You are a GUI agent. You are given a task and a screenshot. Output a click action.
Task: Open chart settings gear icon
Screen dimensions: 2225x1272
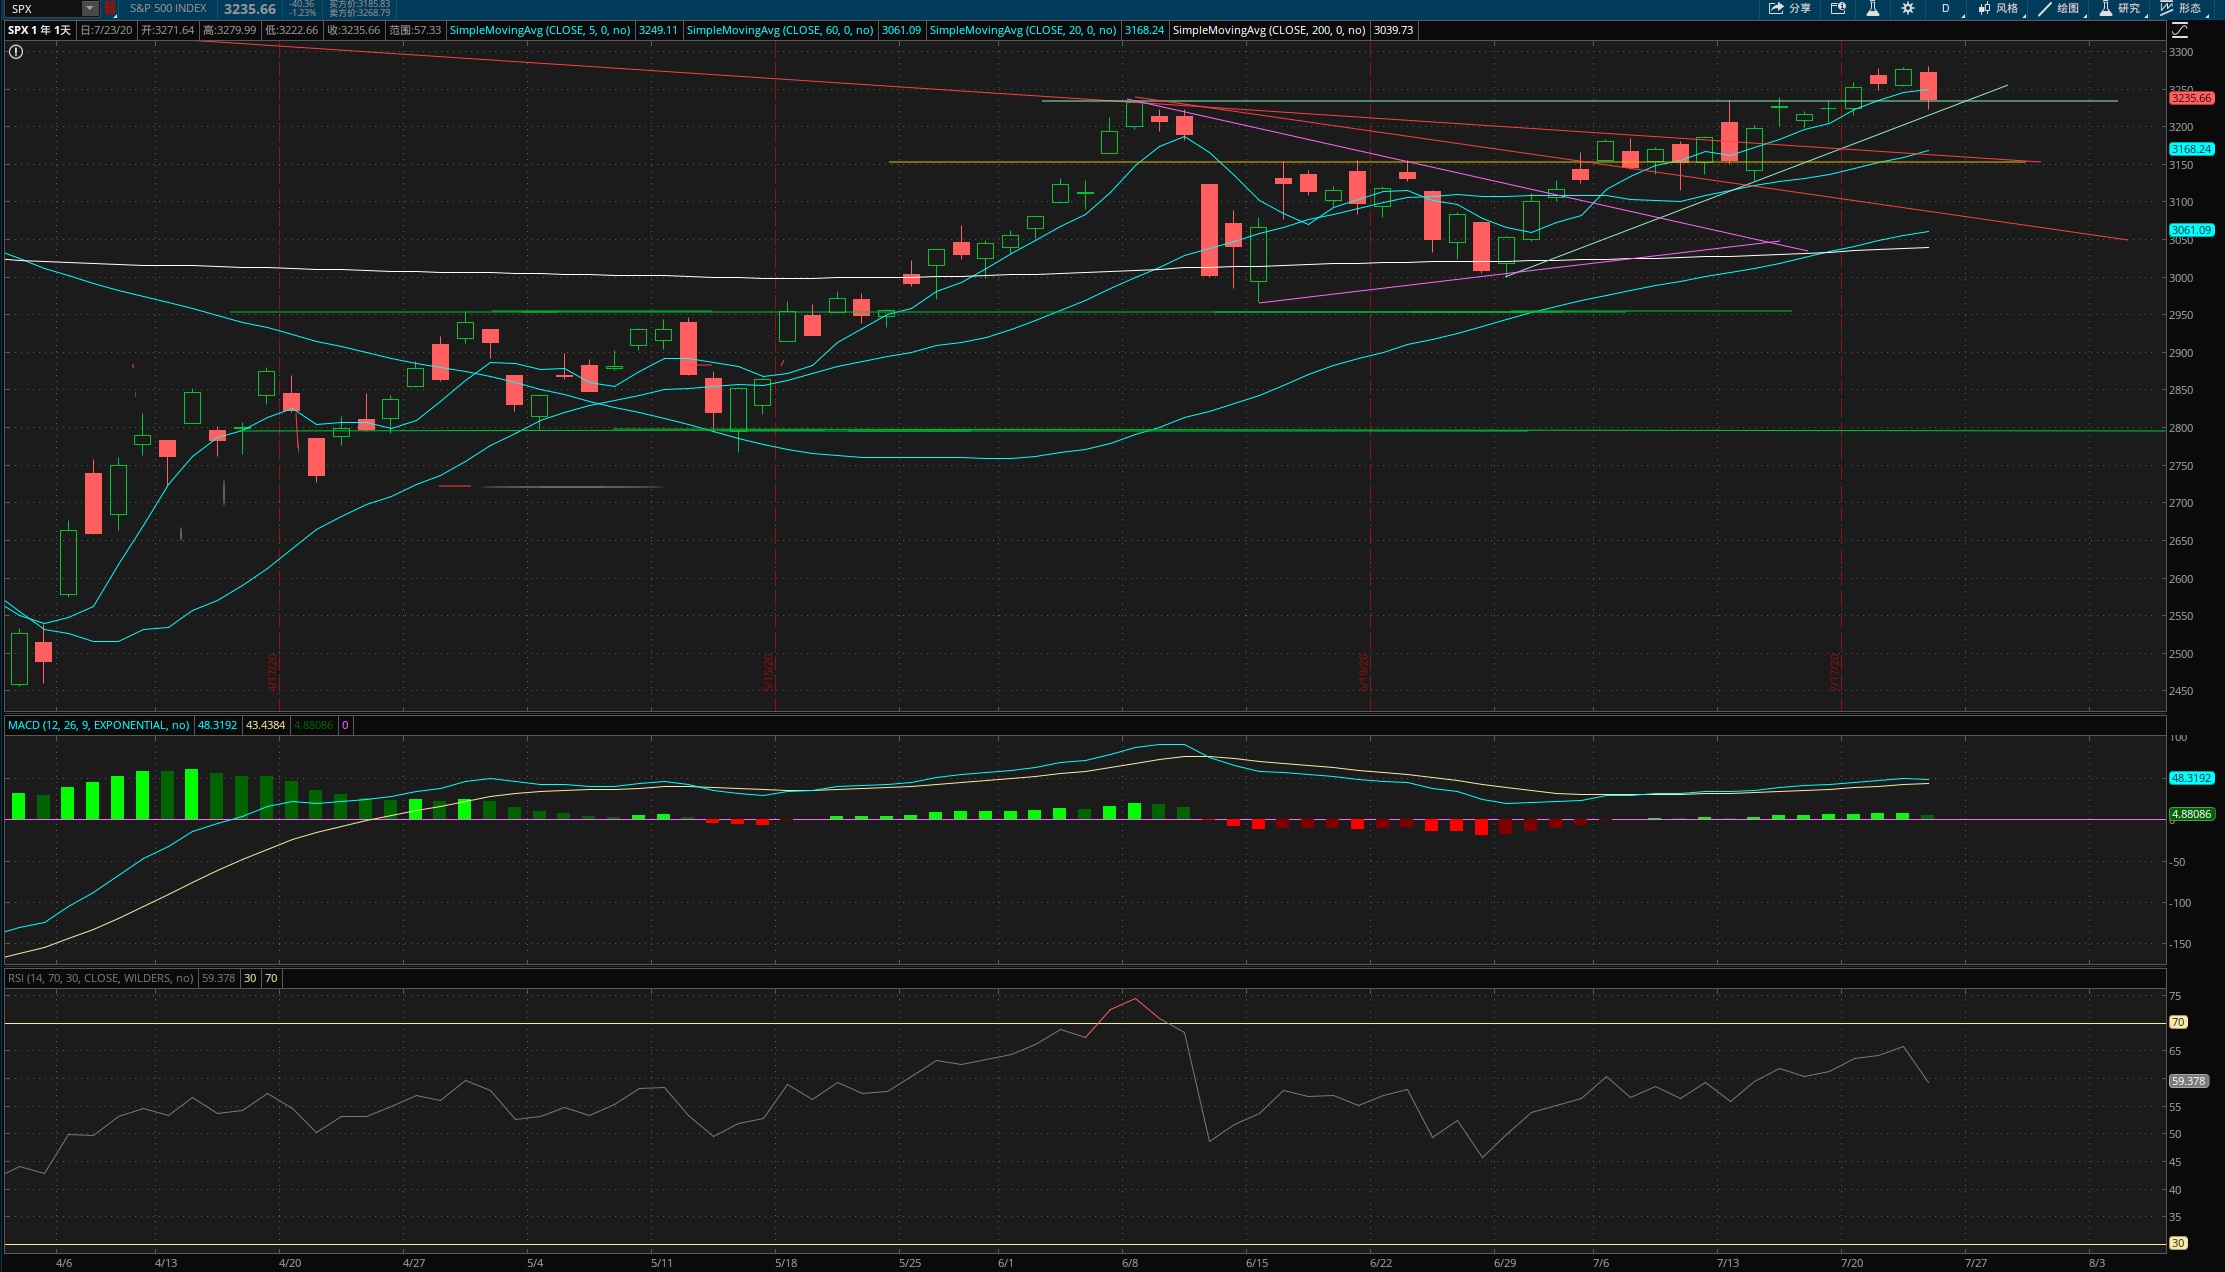pos(1908,8)
